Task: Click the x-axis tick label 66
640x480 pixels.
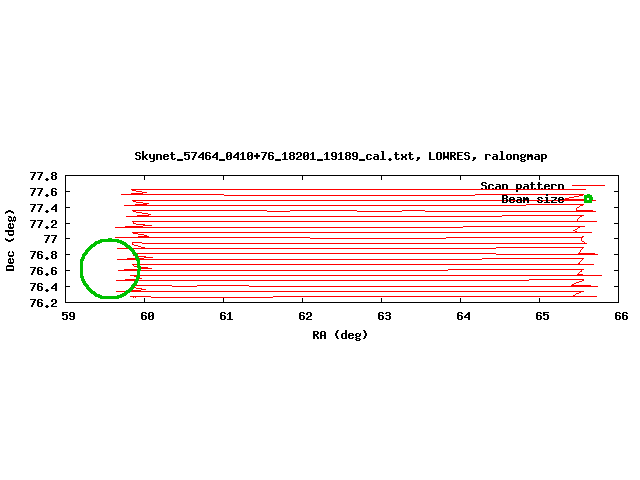Action: coord(621,316)
